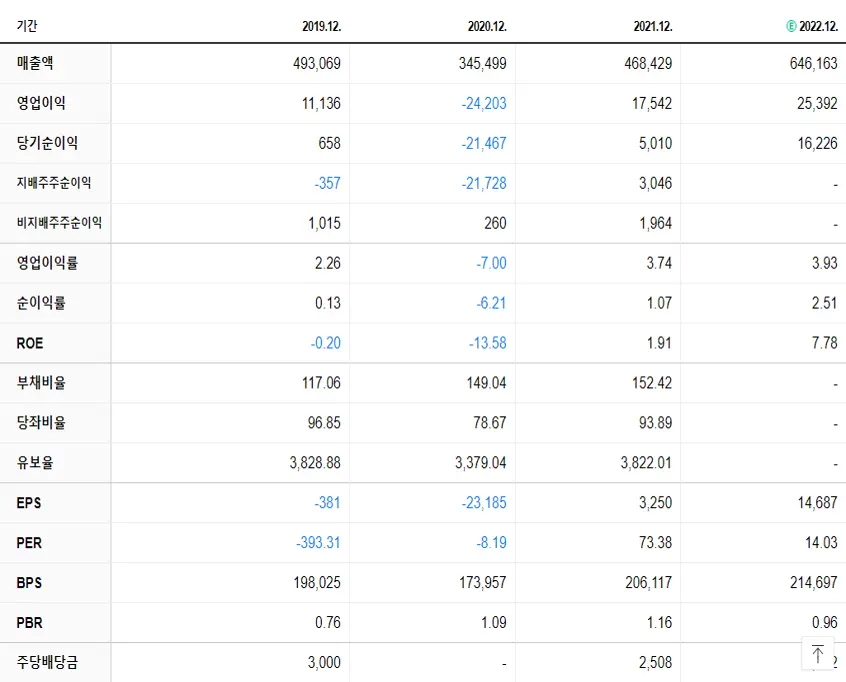Click the PBR value 0.96

point(825,623)
